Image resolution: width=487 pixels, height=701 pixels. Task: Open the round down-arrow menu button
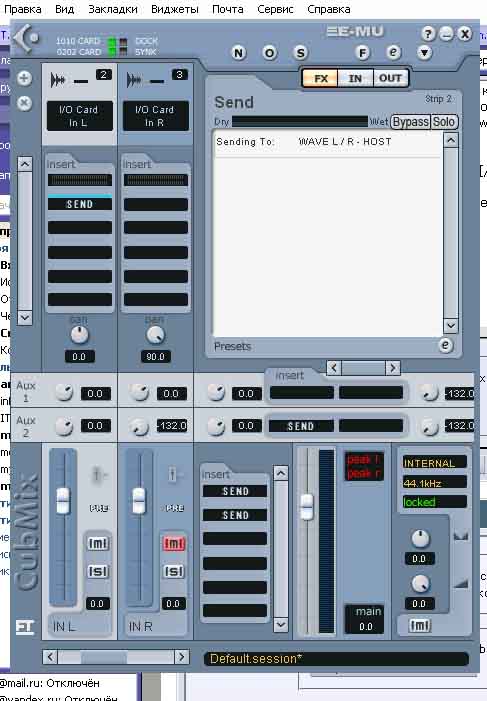(x=424, y=53)
